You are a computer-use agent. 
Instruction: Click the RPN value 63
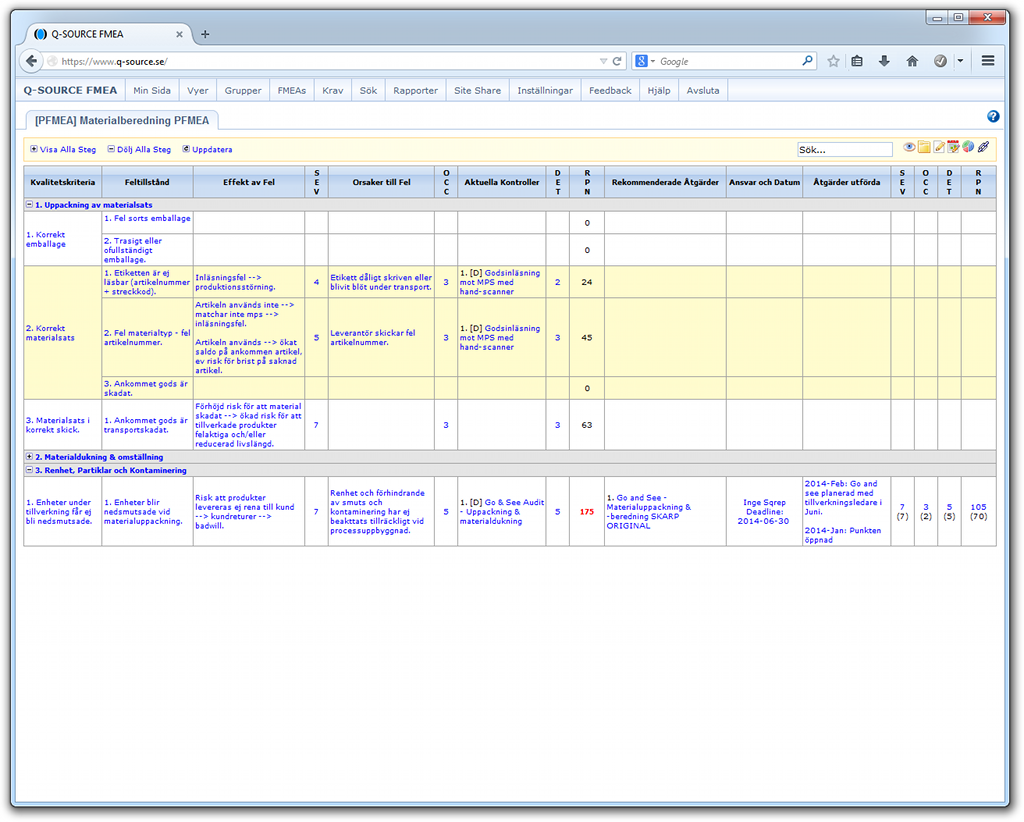point(586,425)
